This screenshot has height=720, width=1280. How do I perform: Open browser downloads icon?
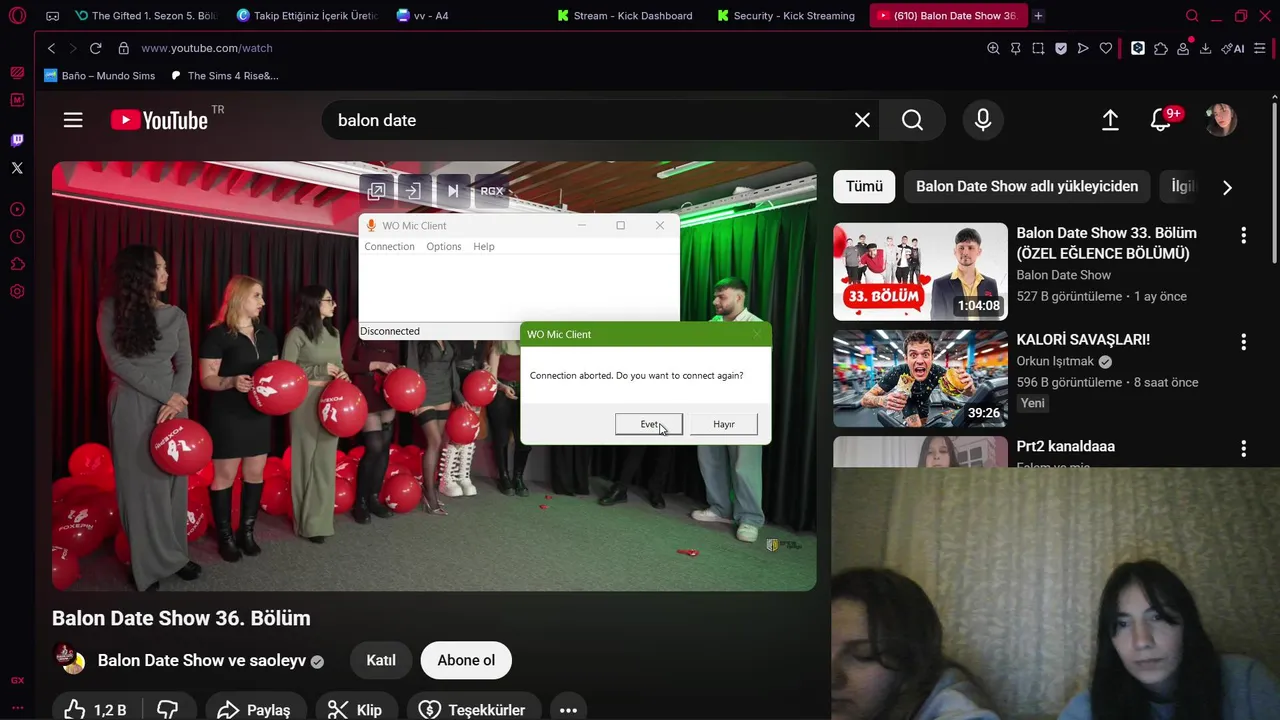1205,48
